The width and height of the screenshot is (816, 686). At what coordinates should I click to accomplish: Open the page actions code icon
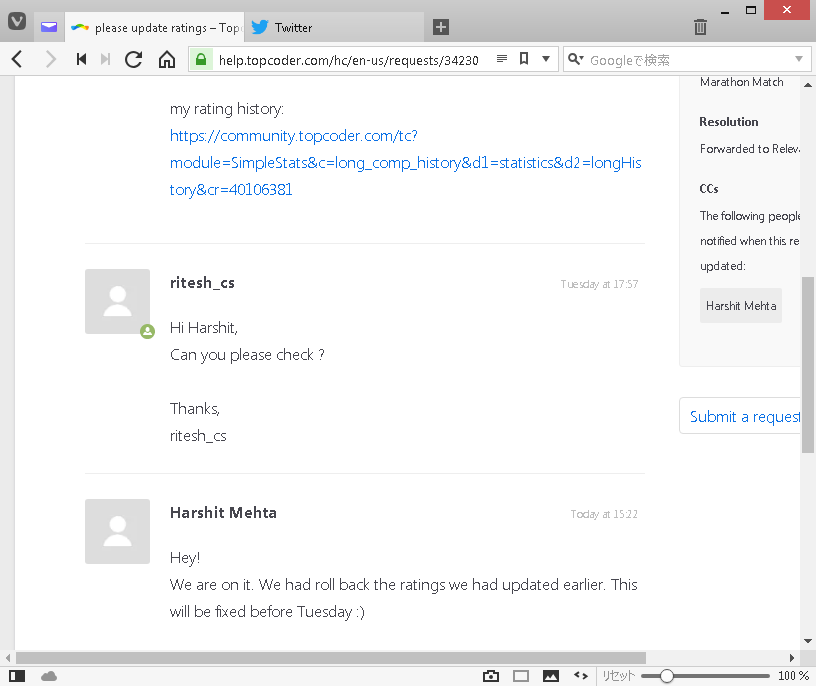point(581,676)
